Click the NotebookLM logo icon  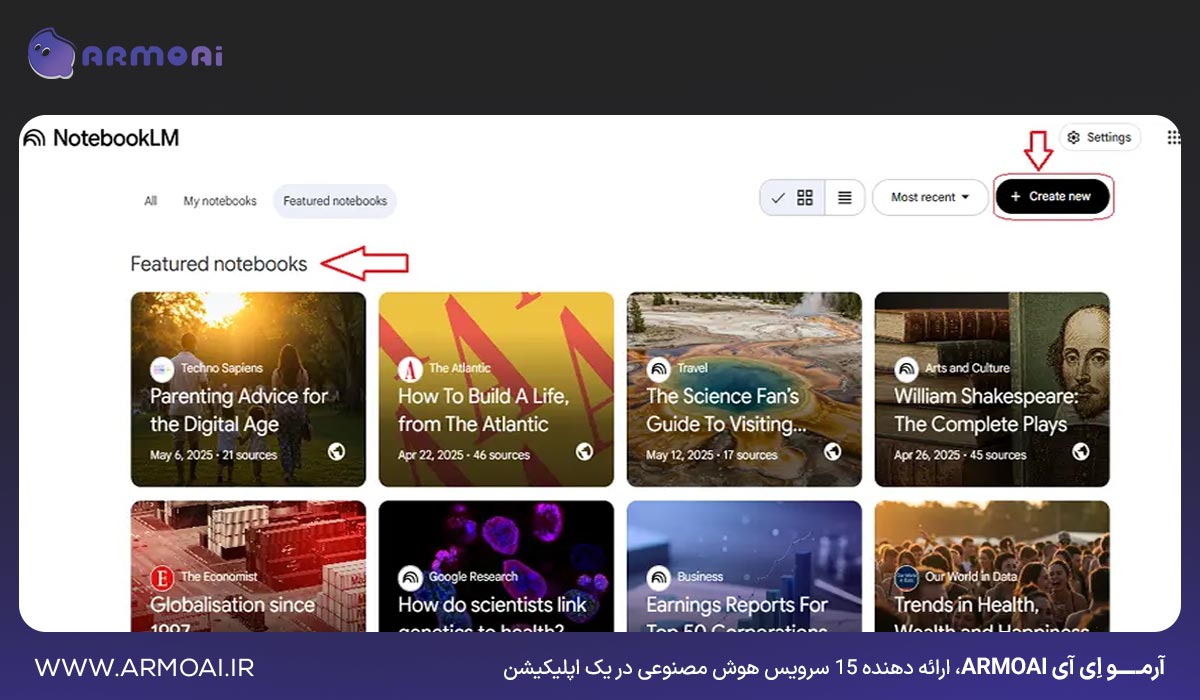[31, 137]
